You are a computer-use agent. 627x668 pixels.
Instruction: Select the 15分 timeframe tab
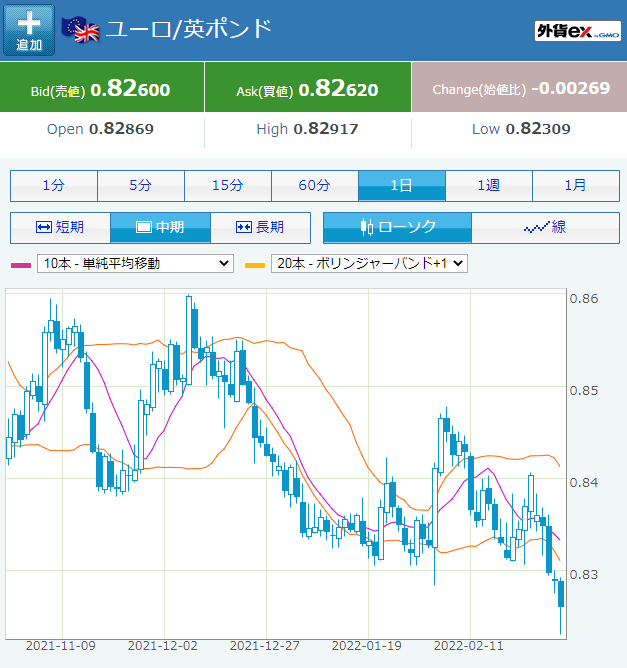[x=228, y=186]
